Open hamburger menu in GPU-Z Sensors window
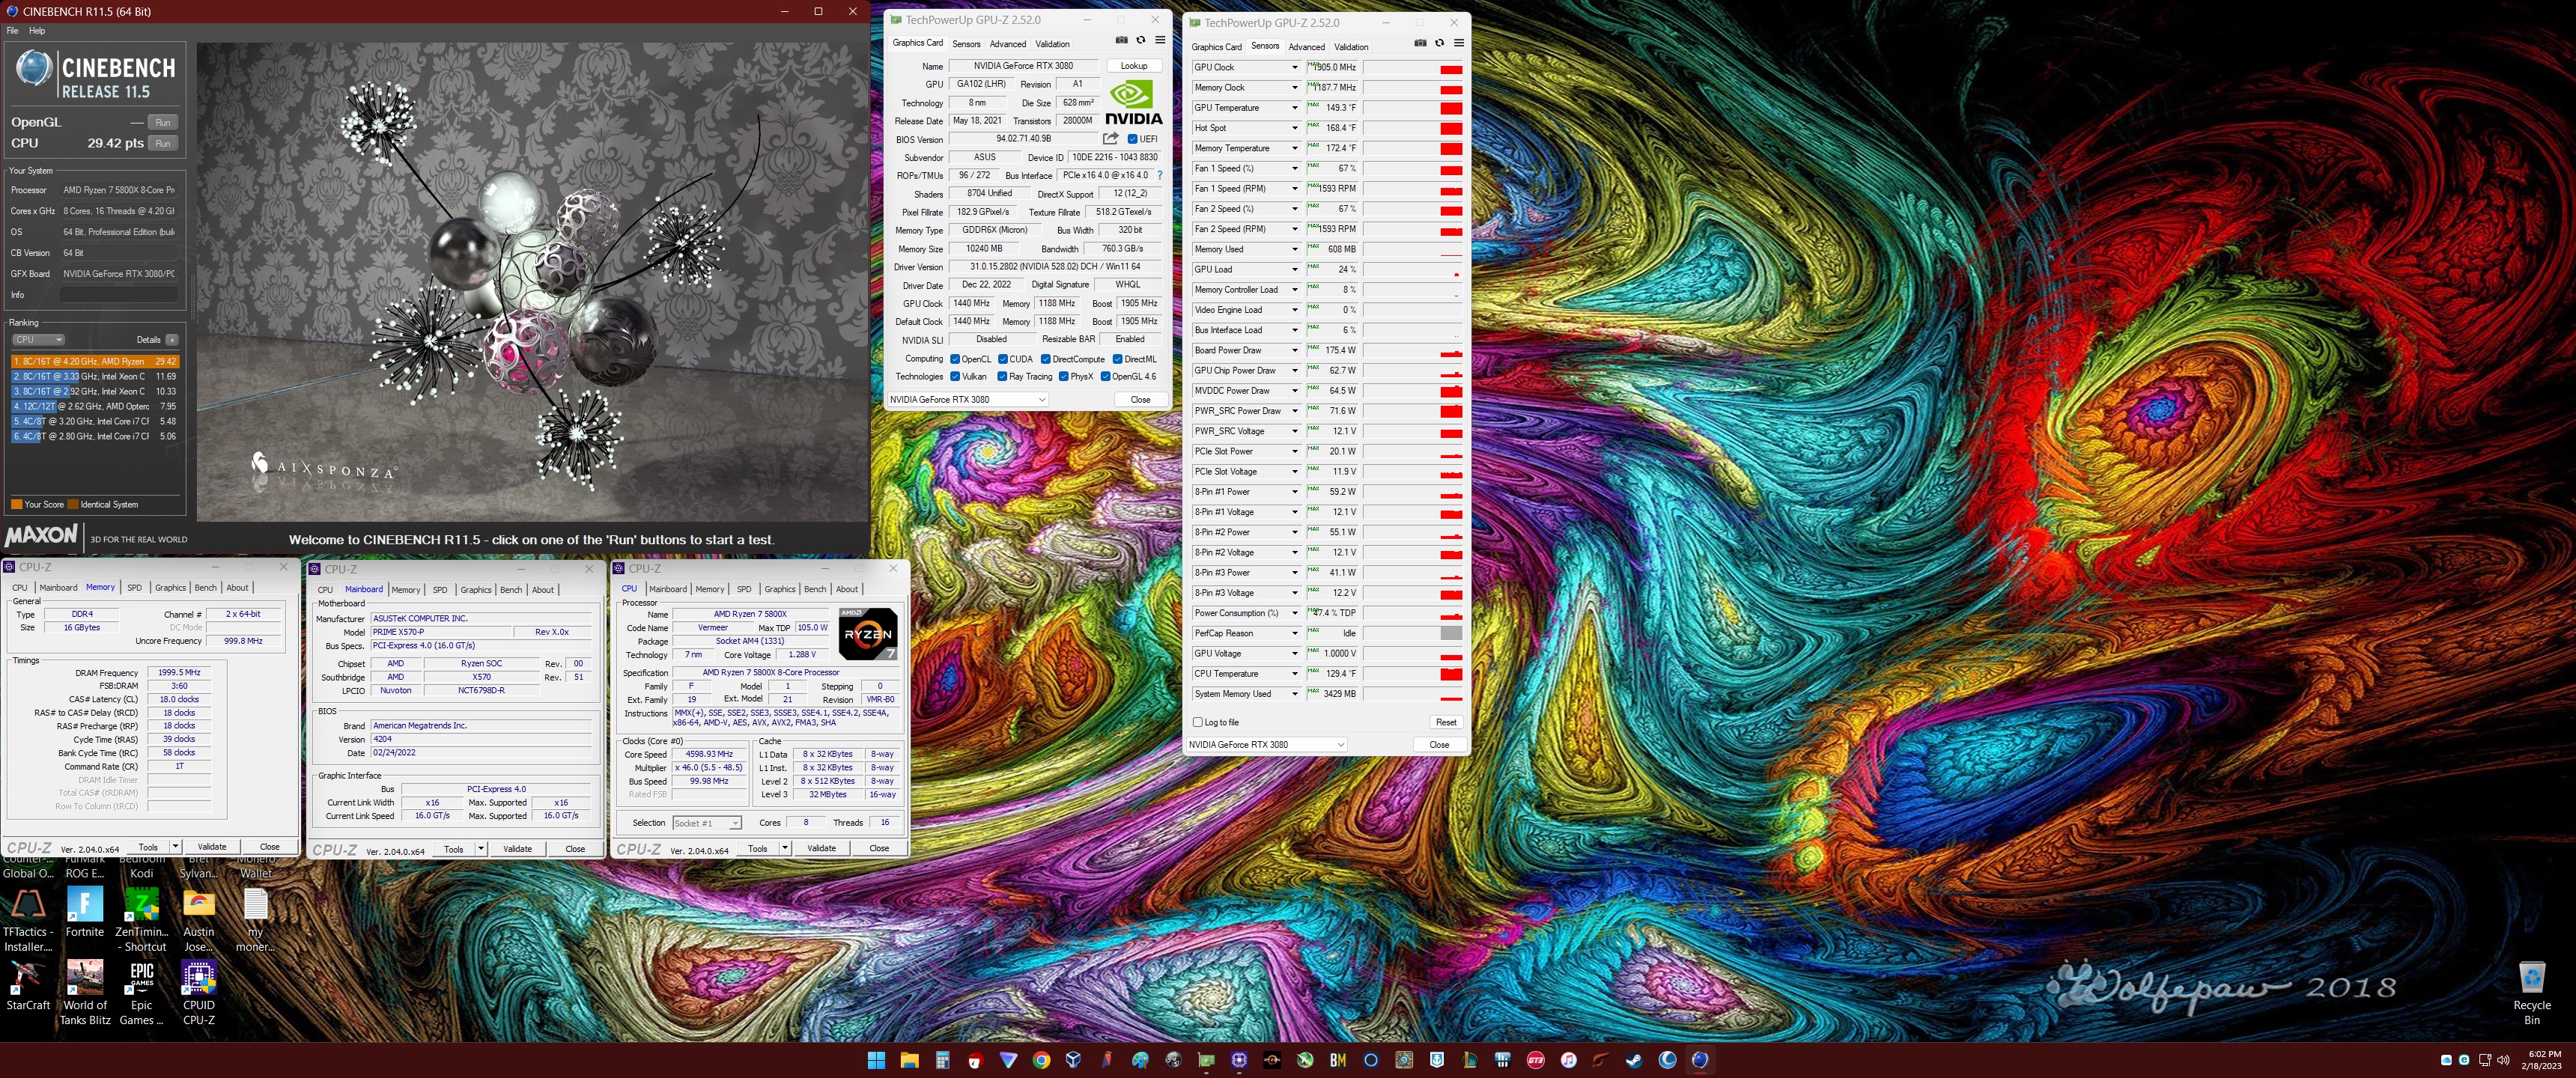The height and width of the screenshot is (1078, 2576). click(x=1459, y=43)
